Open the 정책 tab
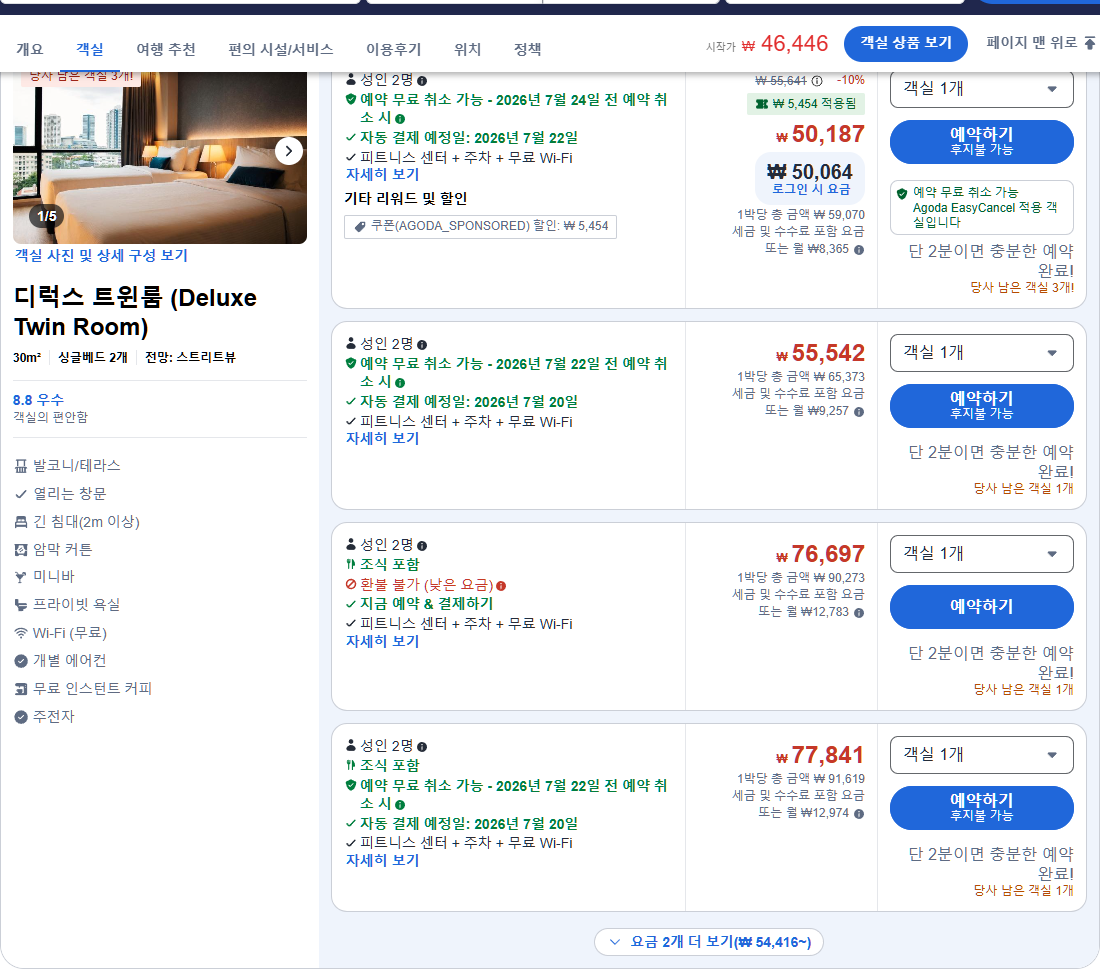 (528, 49)
